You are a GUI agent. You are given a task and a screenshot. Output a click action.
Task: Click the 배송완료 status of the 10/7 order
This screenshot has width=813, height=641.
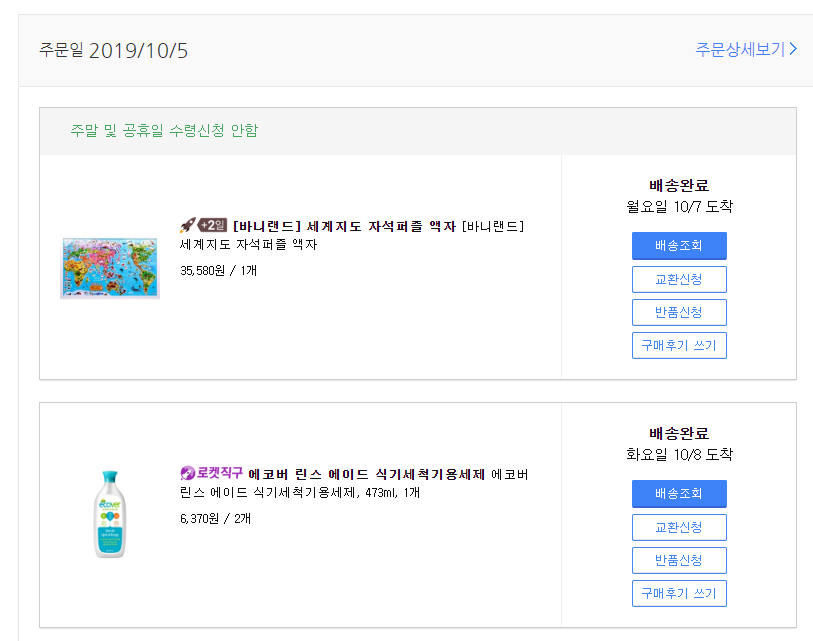[679, 185]
